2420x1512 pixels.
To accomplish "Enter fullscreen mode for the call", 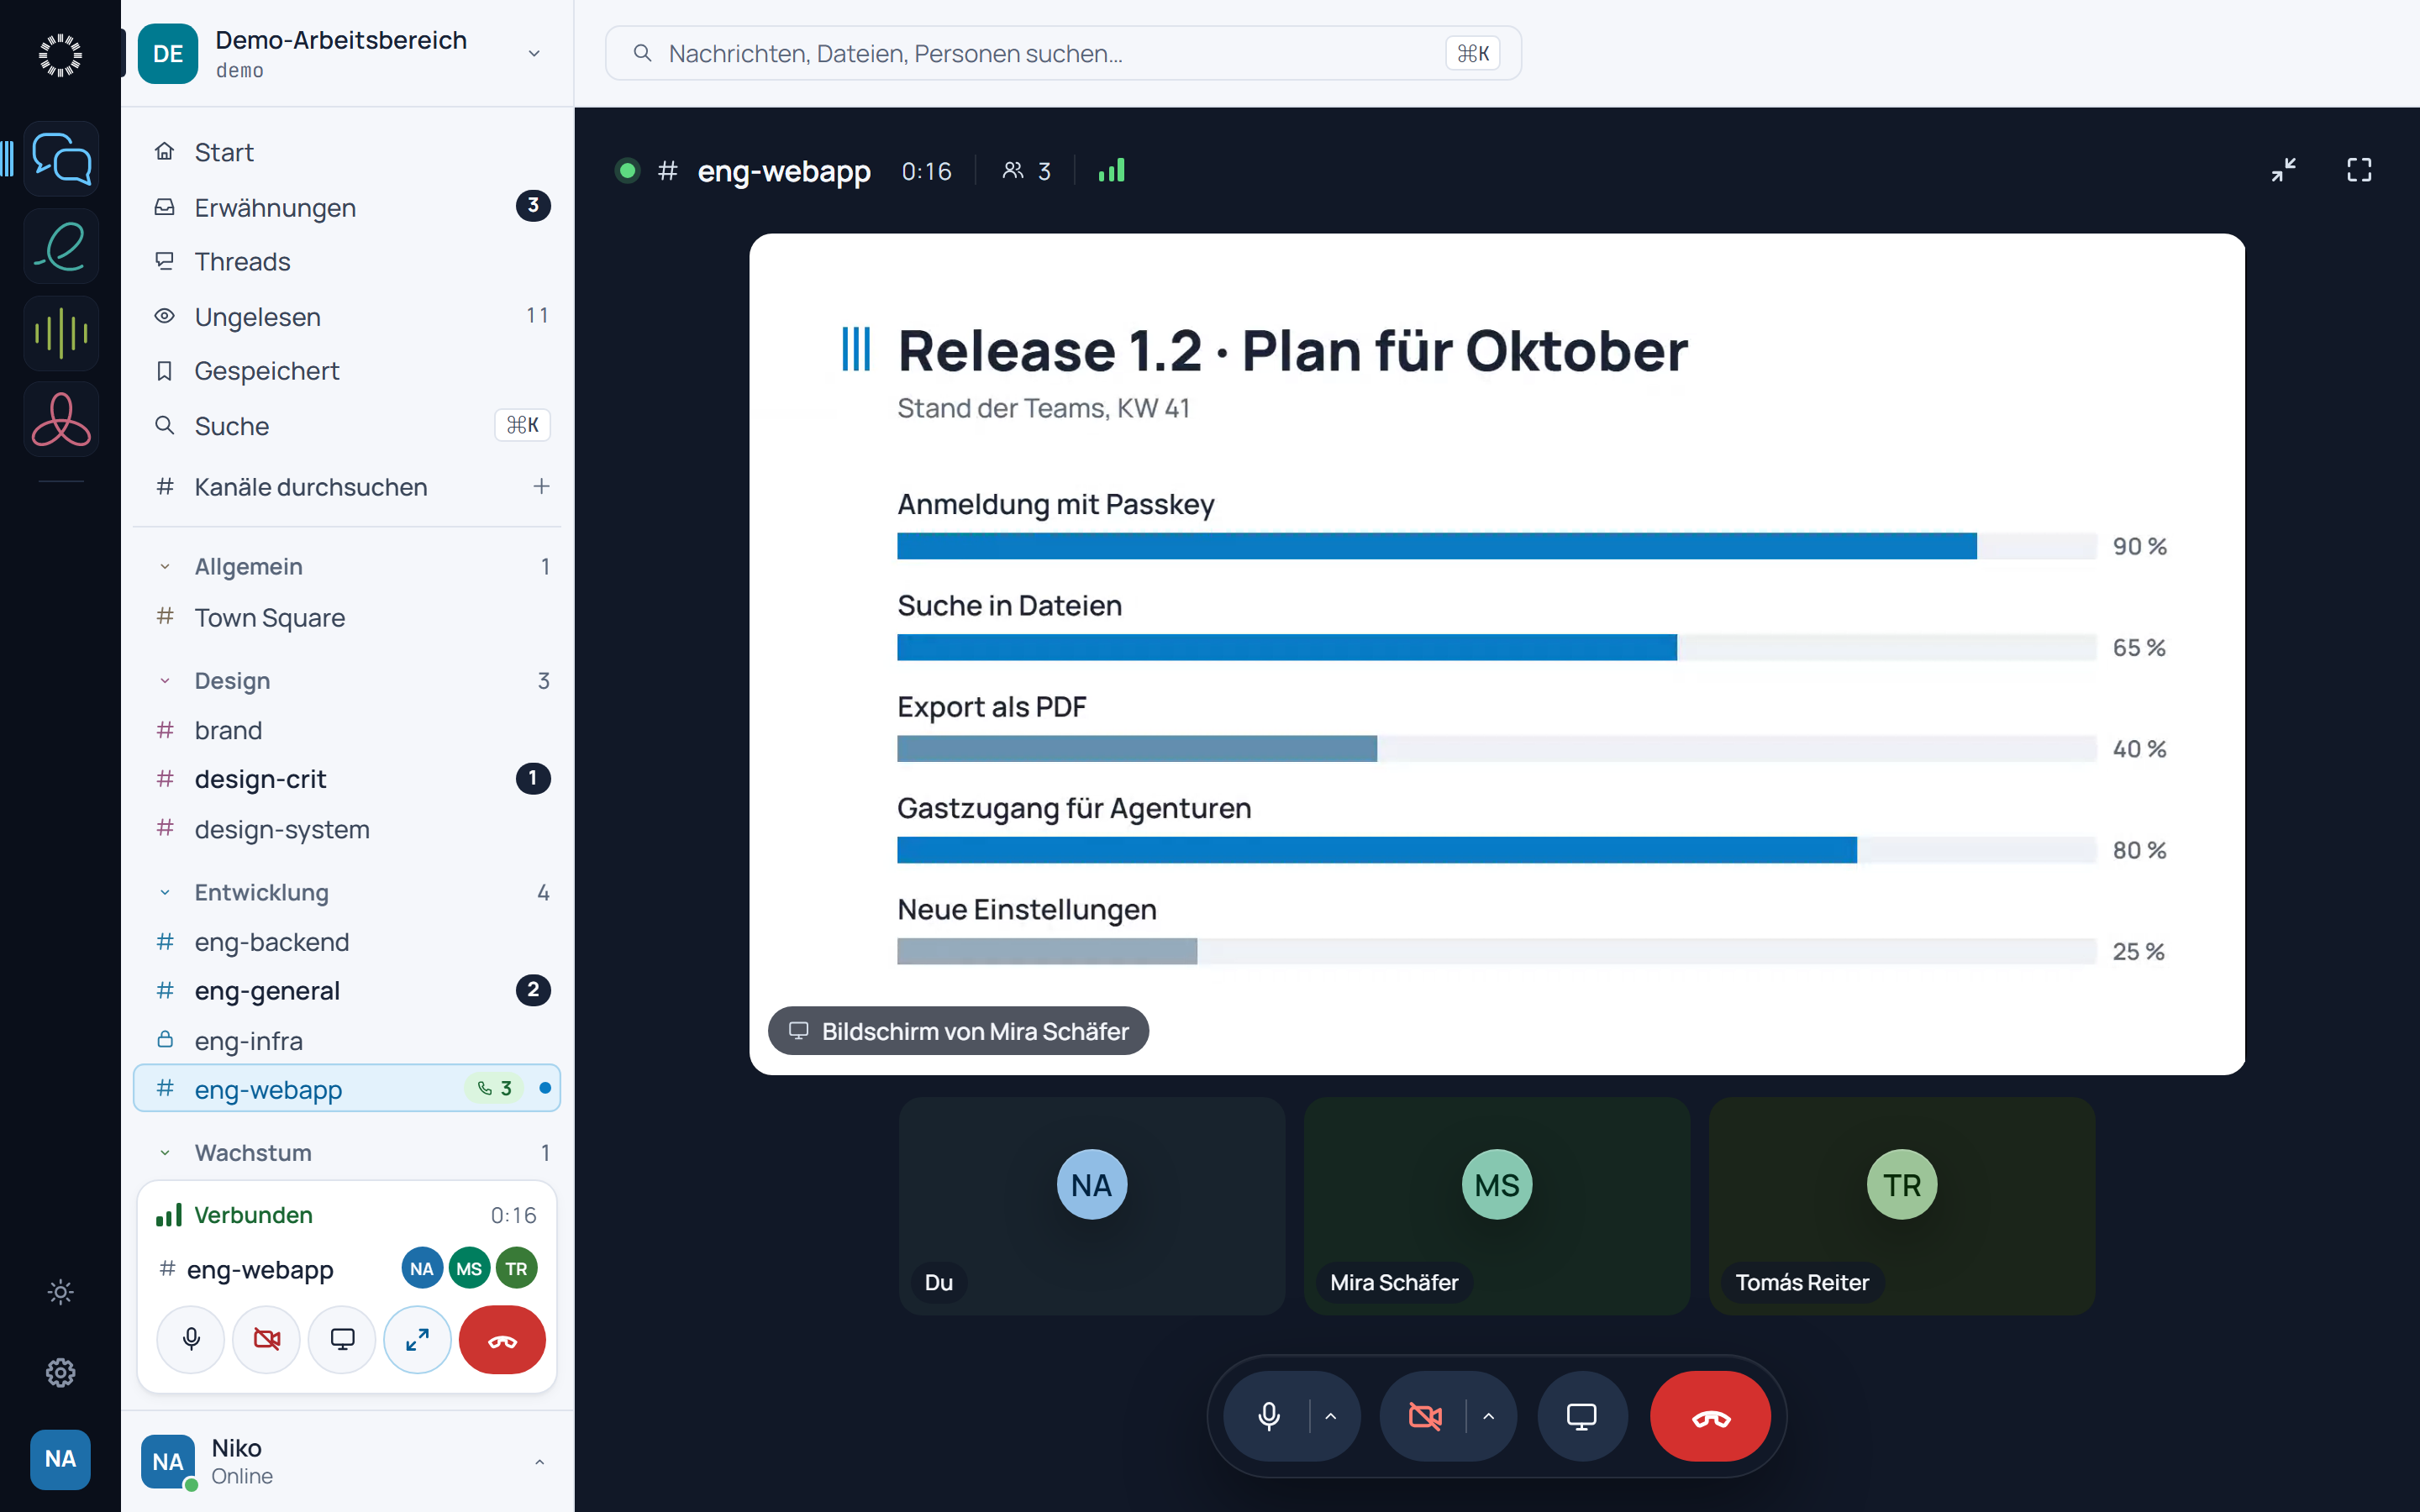I will pos(2359,170).
